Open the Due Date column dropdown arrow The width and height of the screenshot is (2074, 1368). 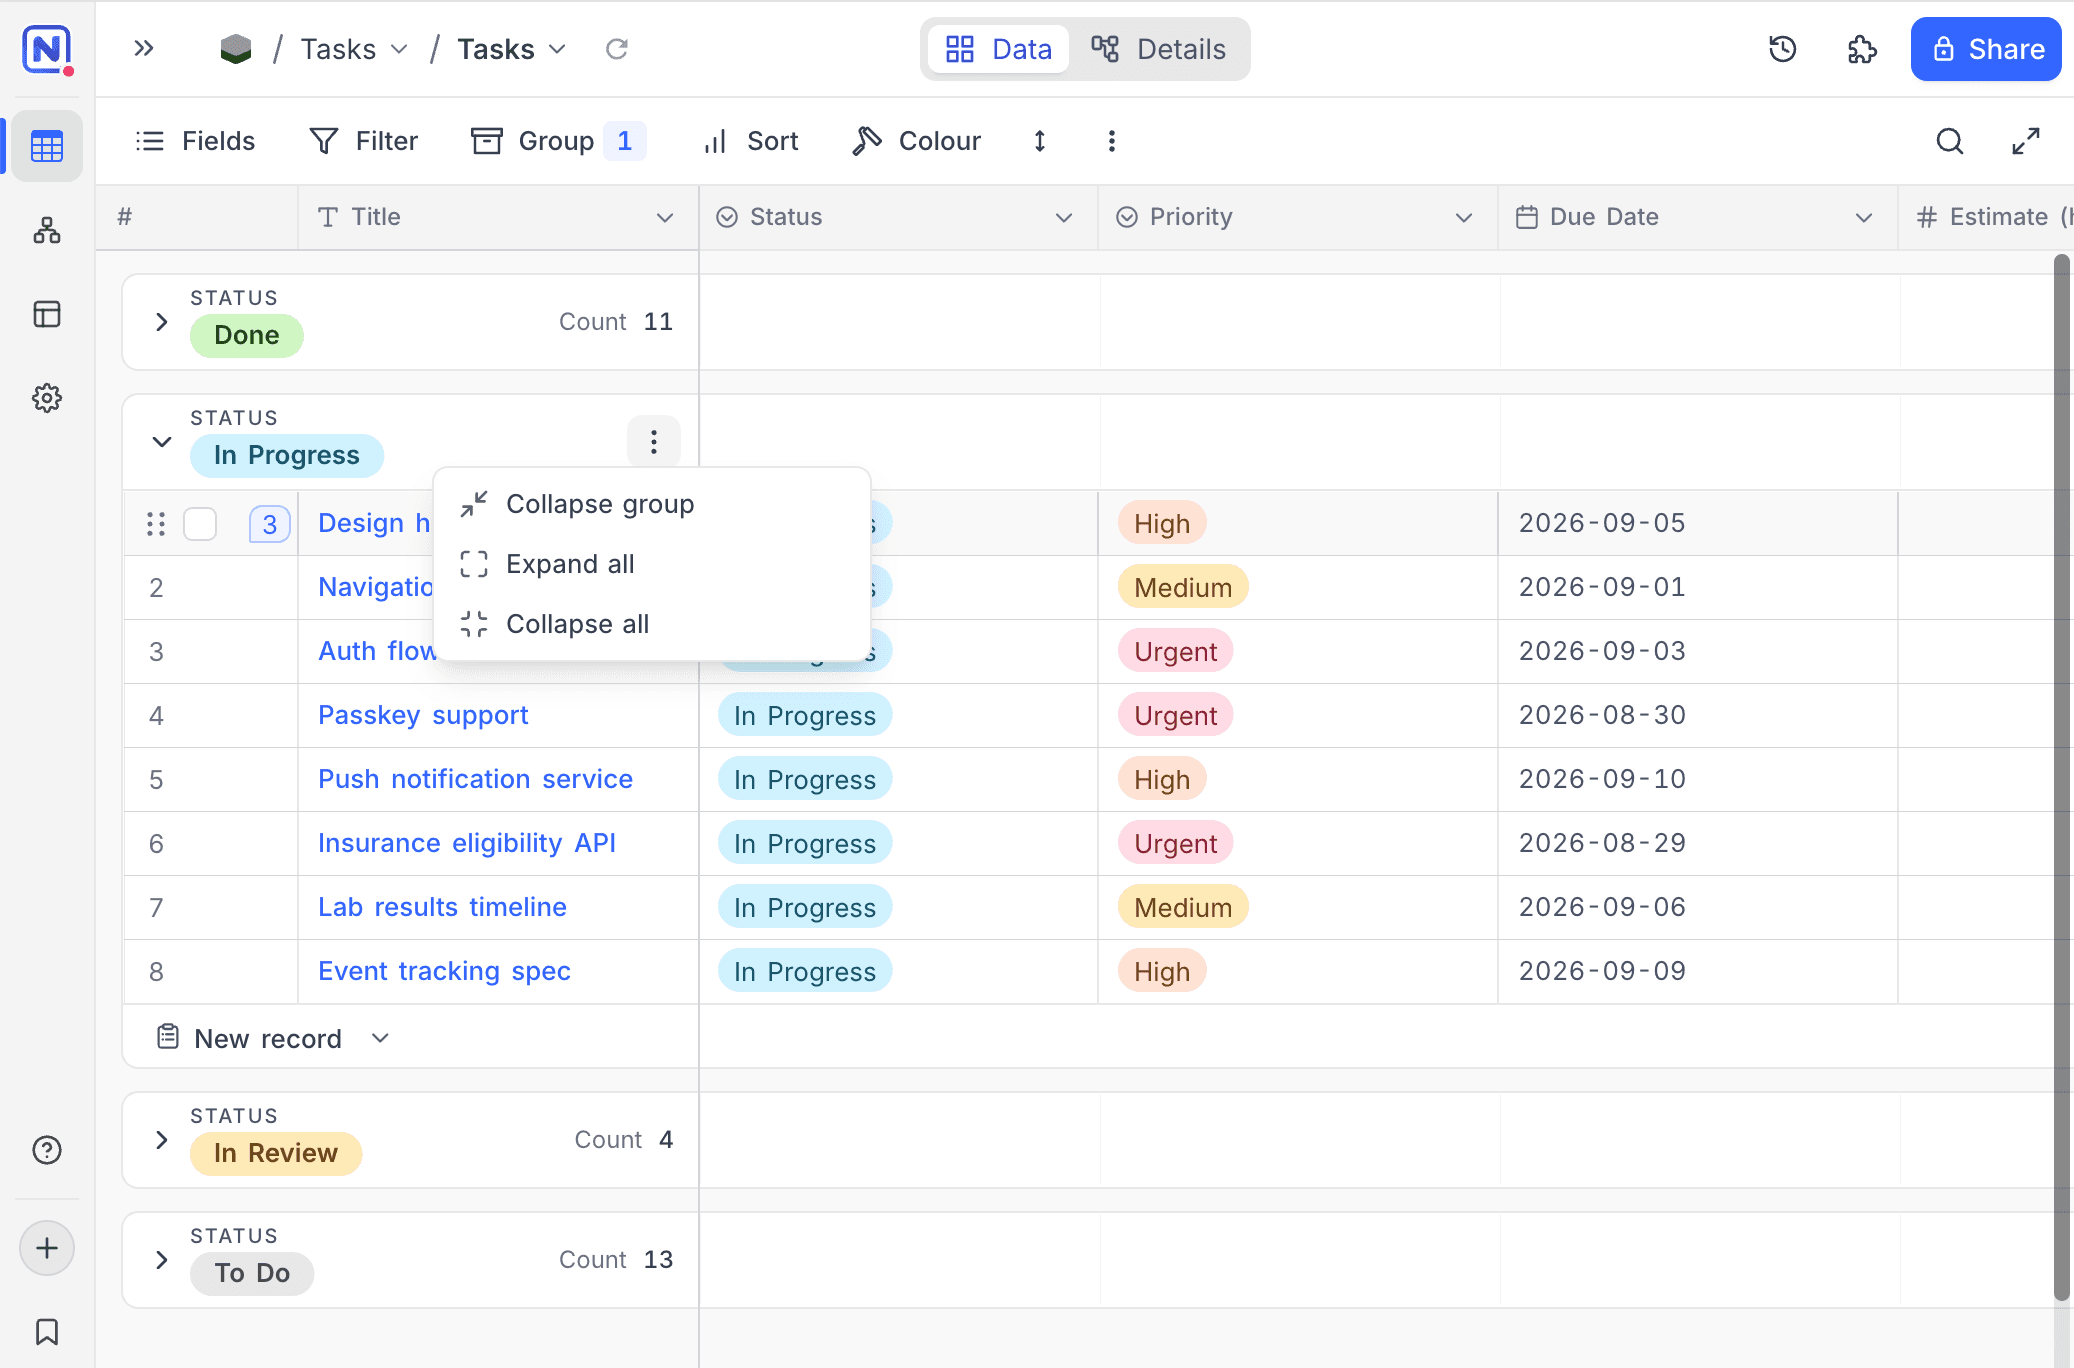[1864, 217]
